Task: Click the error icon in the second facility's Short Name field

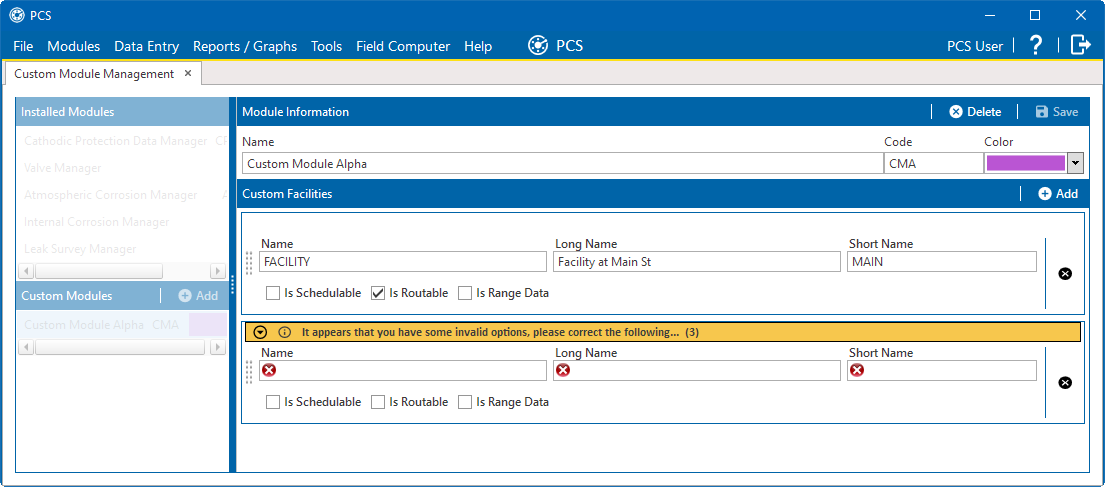Action: point(856,370)
